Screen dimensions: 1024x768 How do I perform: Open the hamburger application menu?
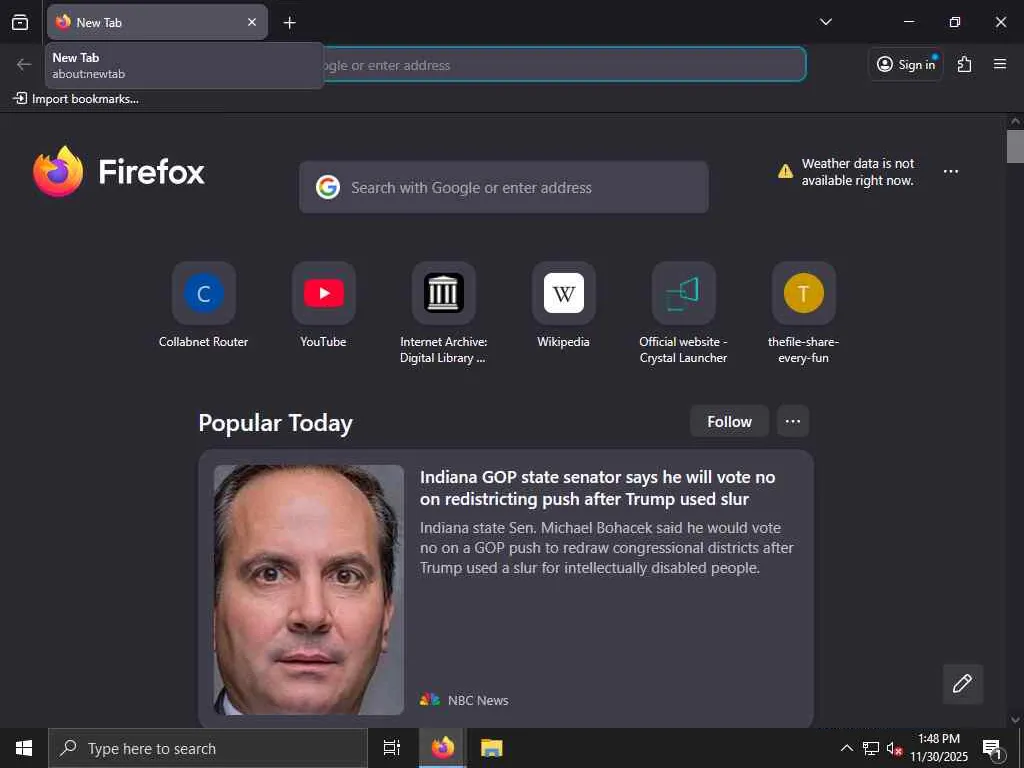(x=1000, y=64)
